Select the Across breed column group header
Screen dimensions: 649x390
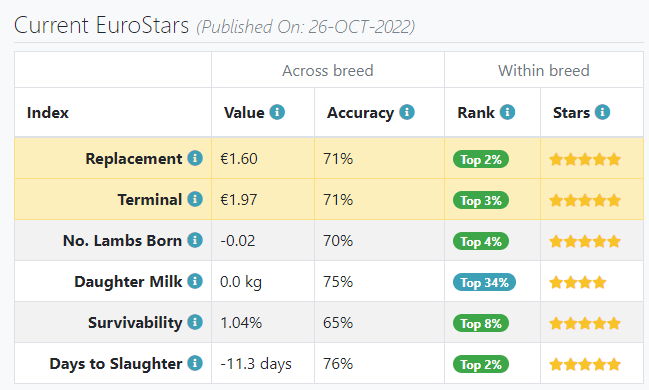click(x=328, y=70)
